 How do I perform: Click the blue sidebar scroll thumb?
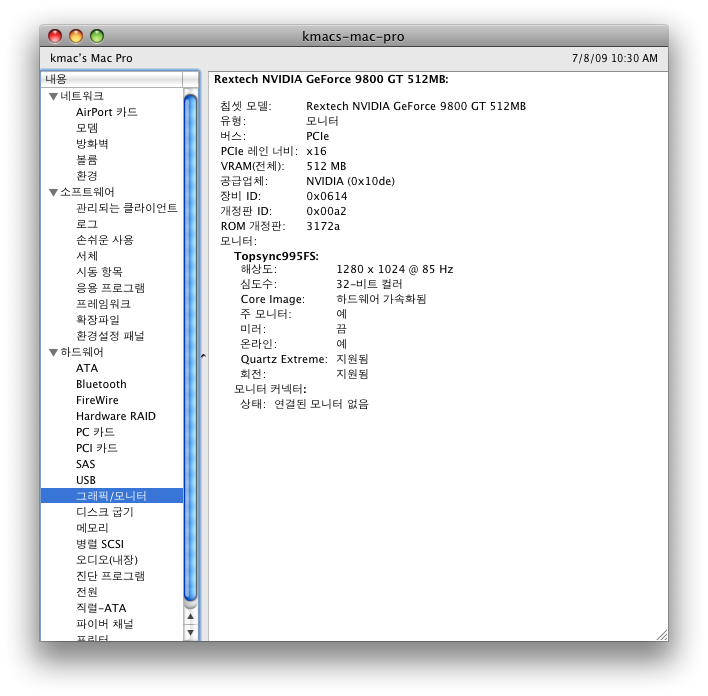pyautogui.click(x=191, y=348)
